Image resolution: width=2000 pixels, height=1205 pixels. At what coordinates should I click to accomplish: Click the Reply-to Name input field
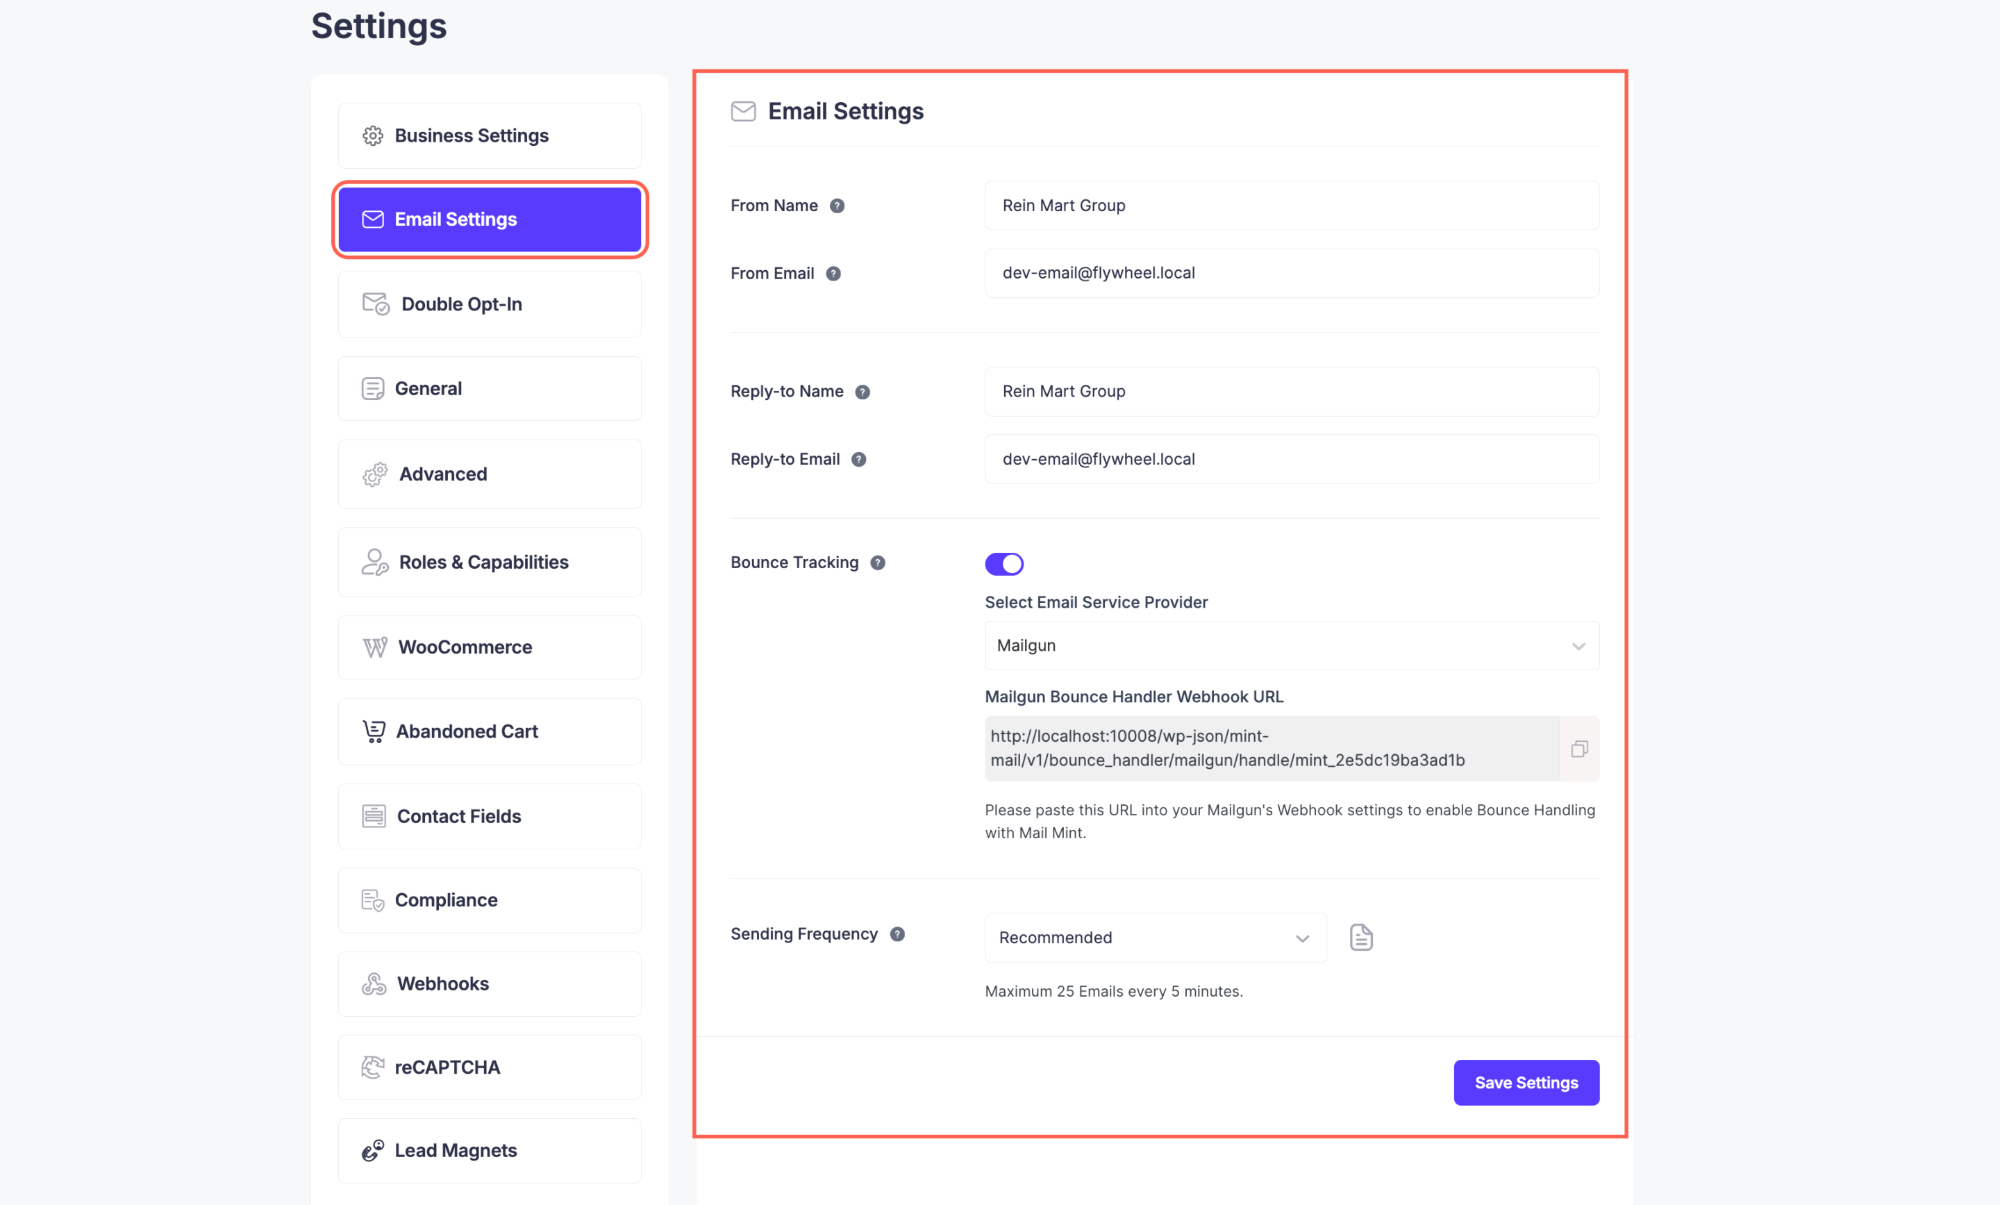1292,392
